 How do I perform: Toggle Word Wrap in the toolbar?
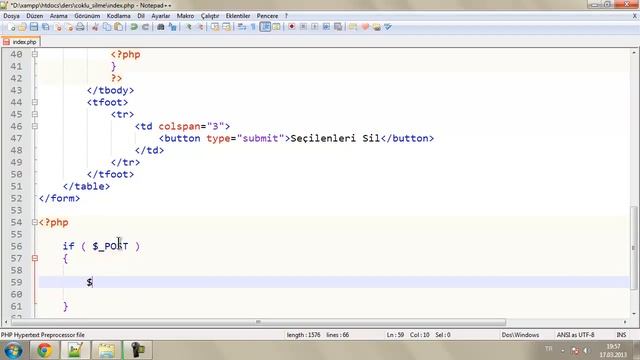coord(242,27)
